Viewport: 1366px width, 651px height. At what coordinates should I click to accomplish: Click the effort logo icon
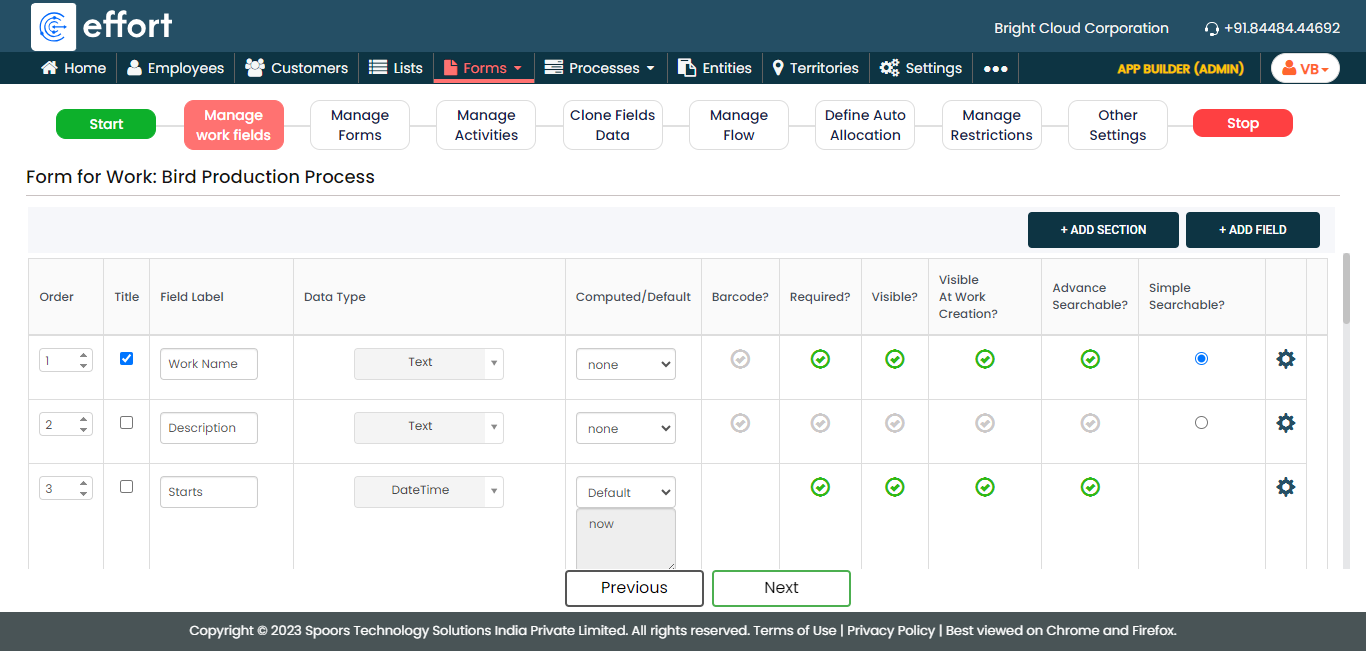tap(53, 26)
